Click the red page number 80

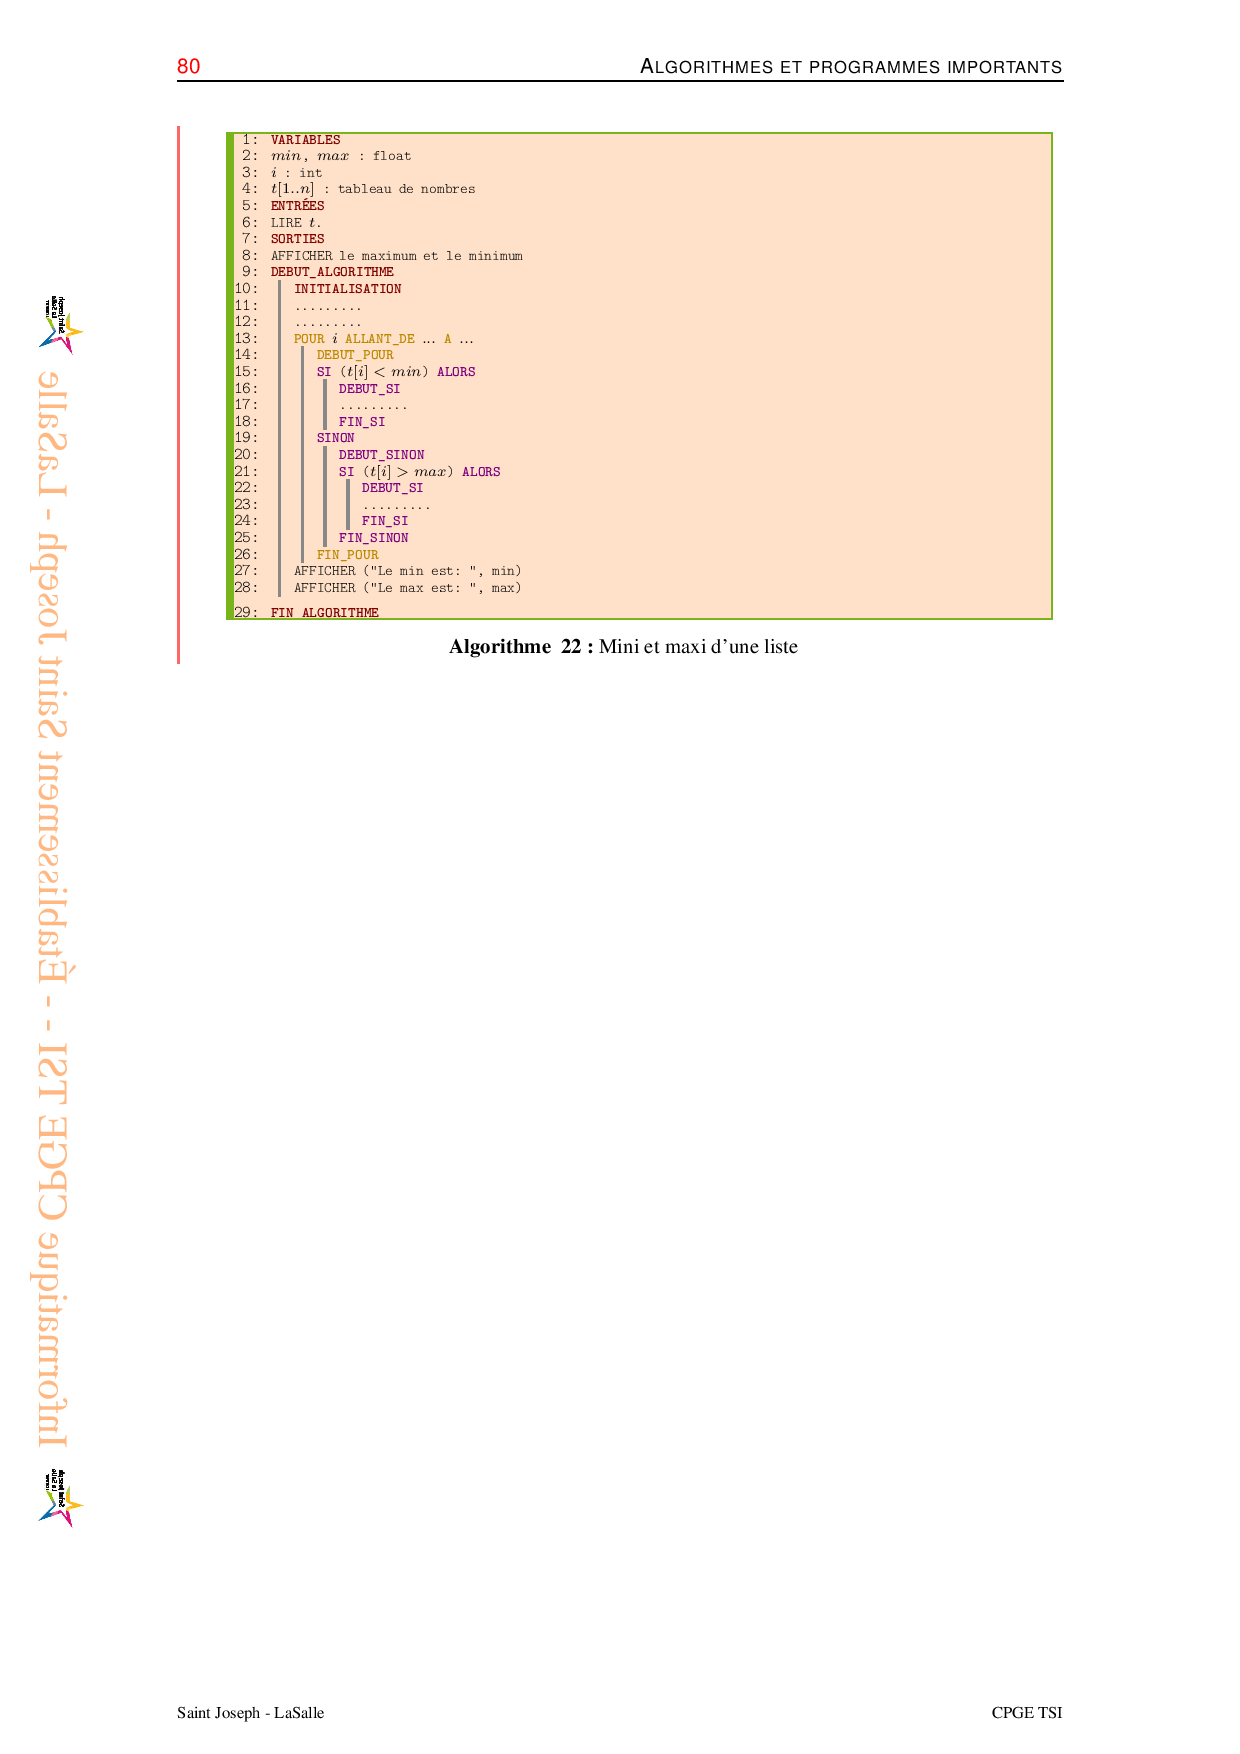(x=188, y=67)
